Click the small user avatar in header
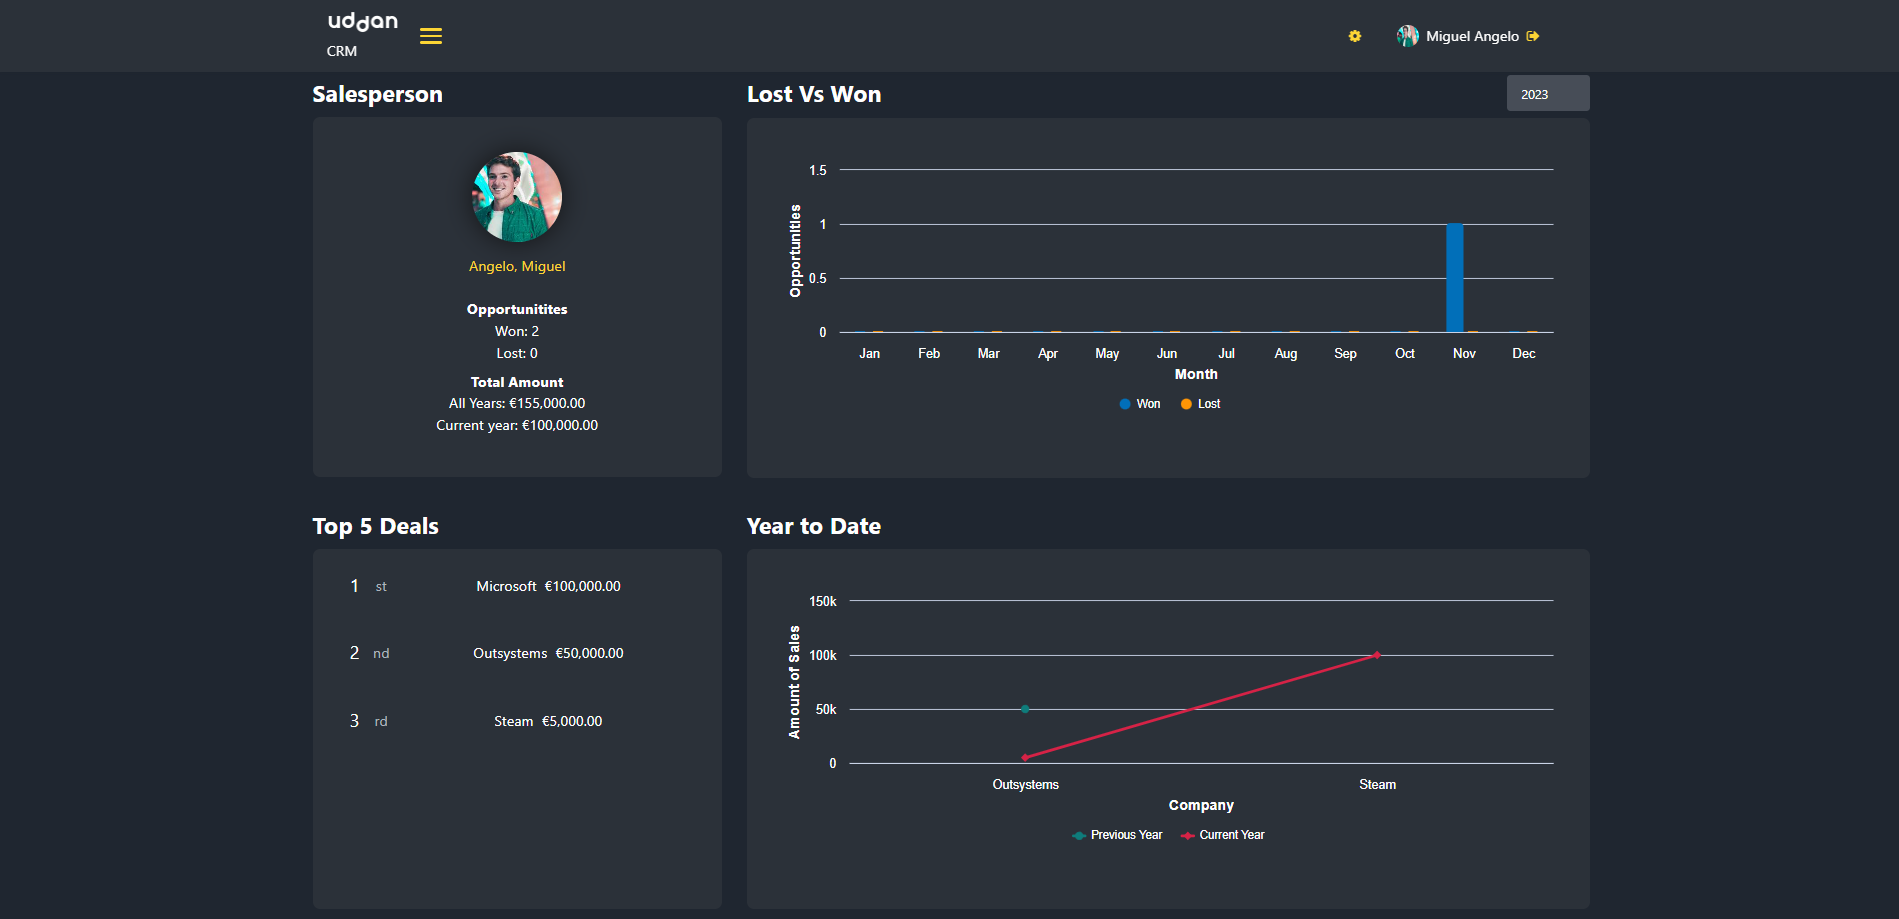 1408,36
